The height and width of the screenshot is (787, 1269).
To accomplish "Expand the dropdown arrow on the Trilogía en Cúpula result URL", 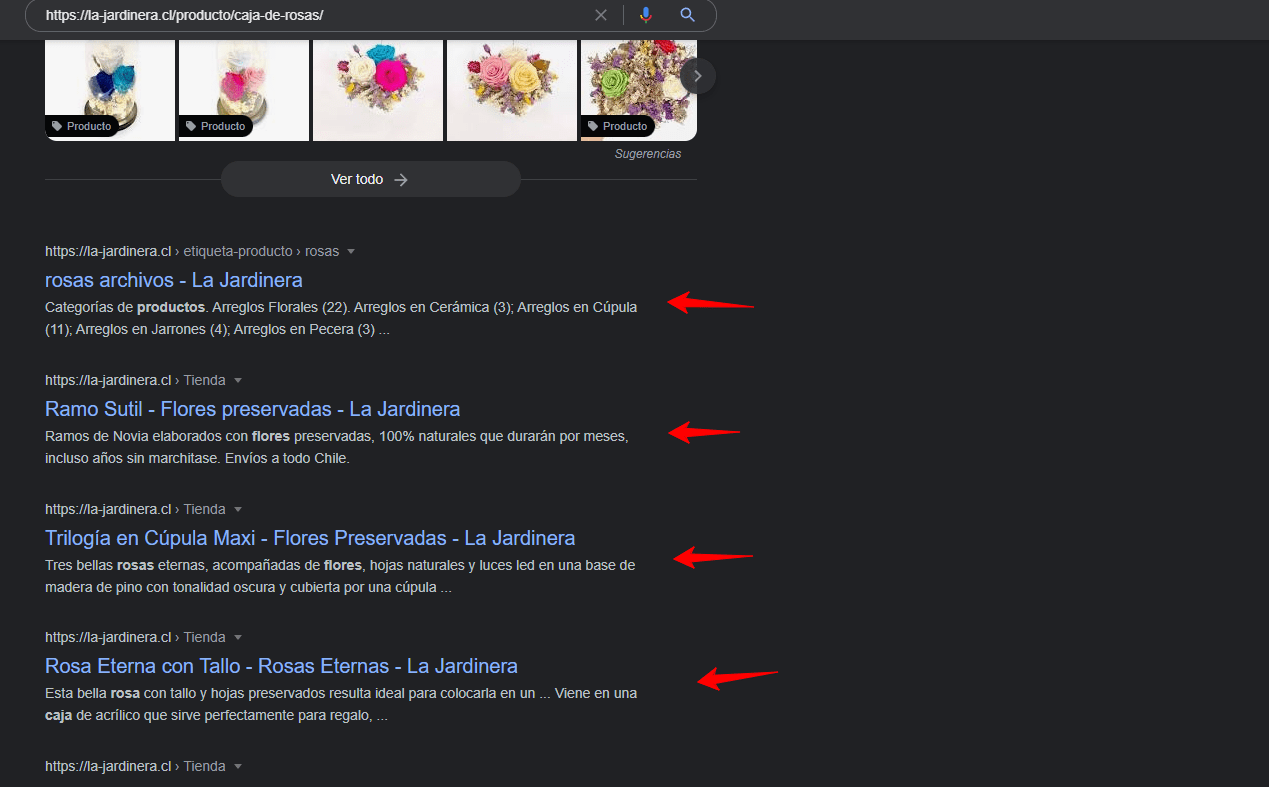I will (238, 510).
